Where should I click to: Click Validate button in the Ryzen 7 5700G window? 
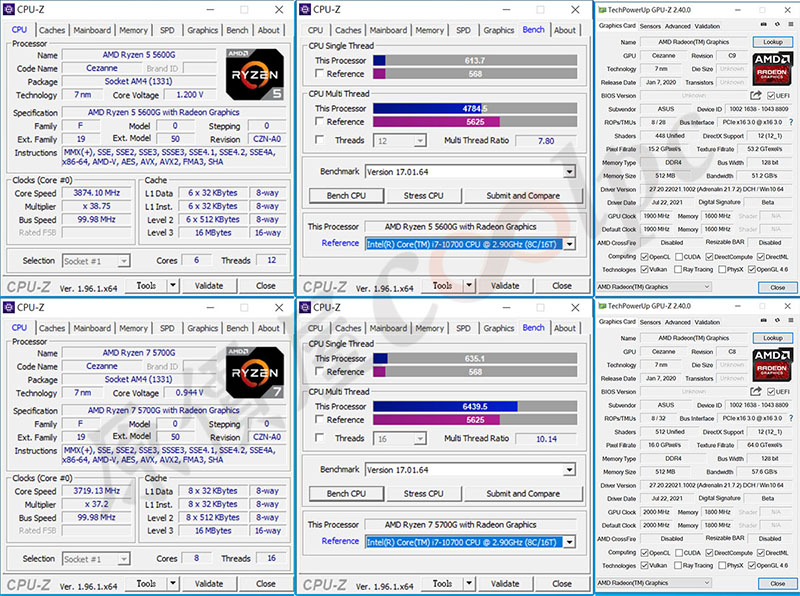(209, 584)
